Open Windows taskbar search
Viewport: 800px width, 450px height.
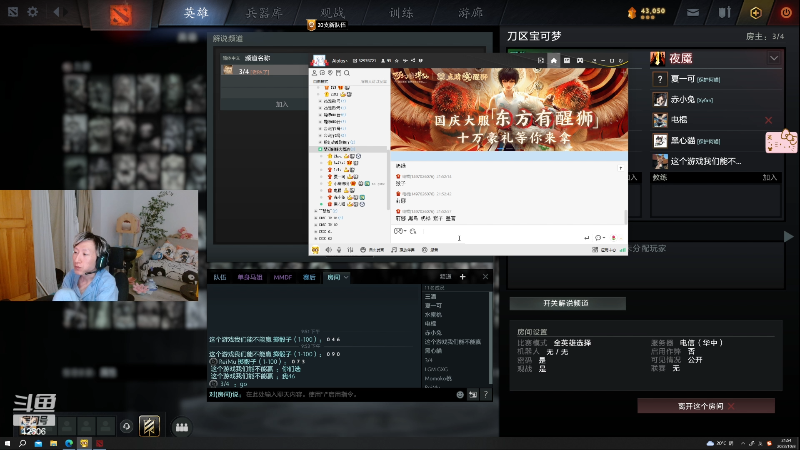click(x=22, y=444)
